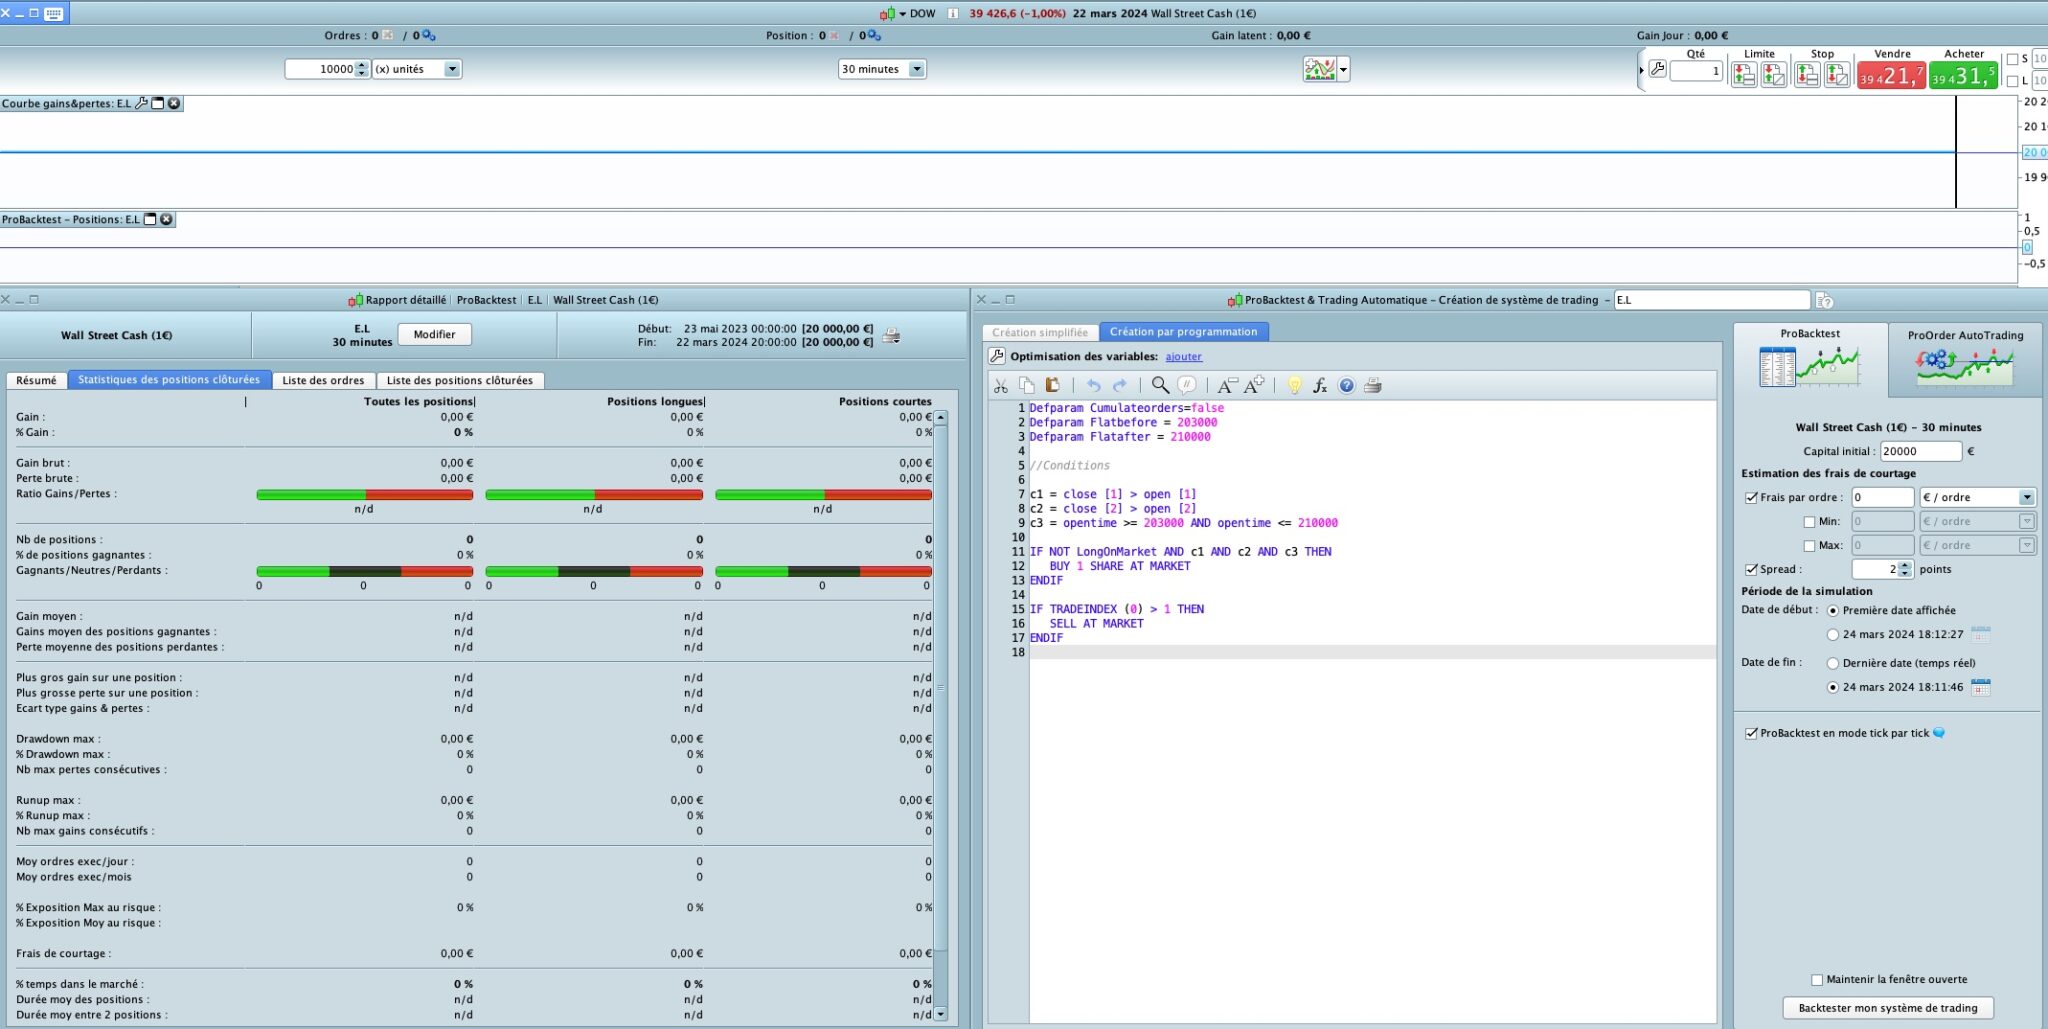Click the lightbulb help icon
Viewport: 2048px width, 1029px height.
pyautogui.click(x=1294, y=386)
